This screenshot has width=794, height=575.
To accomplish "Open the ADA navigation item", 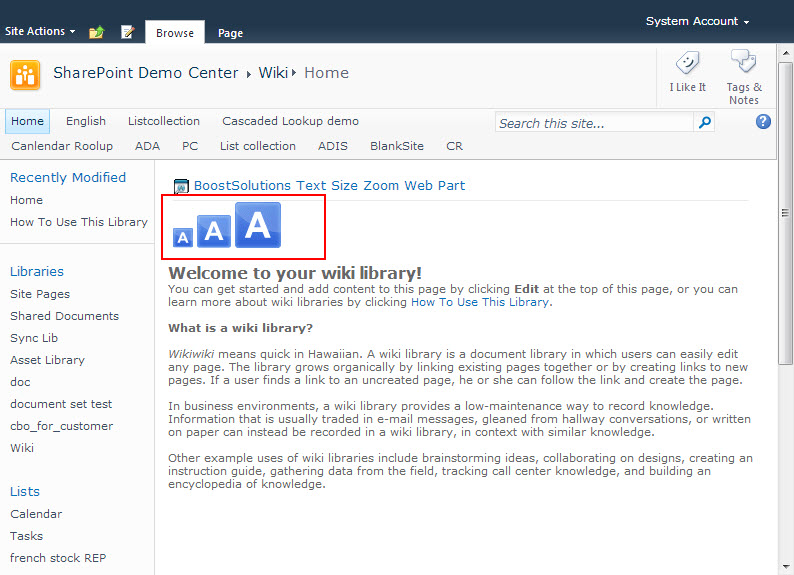I will pyautogui.click(x=147, y=146).
